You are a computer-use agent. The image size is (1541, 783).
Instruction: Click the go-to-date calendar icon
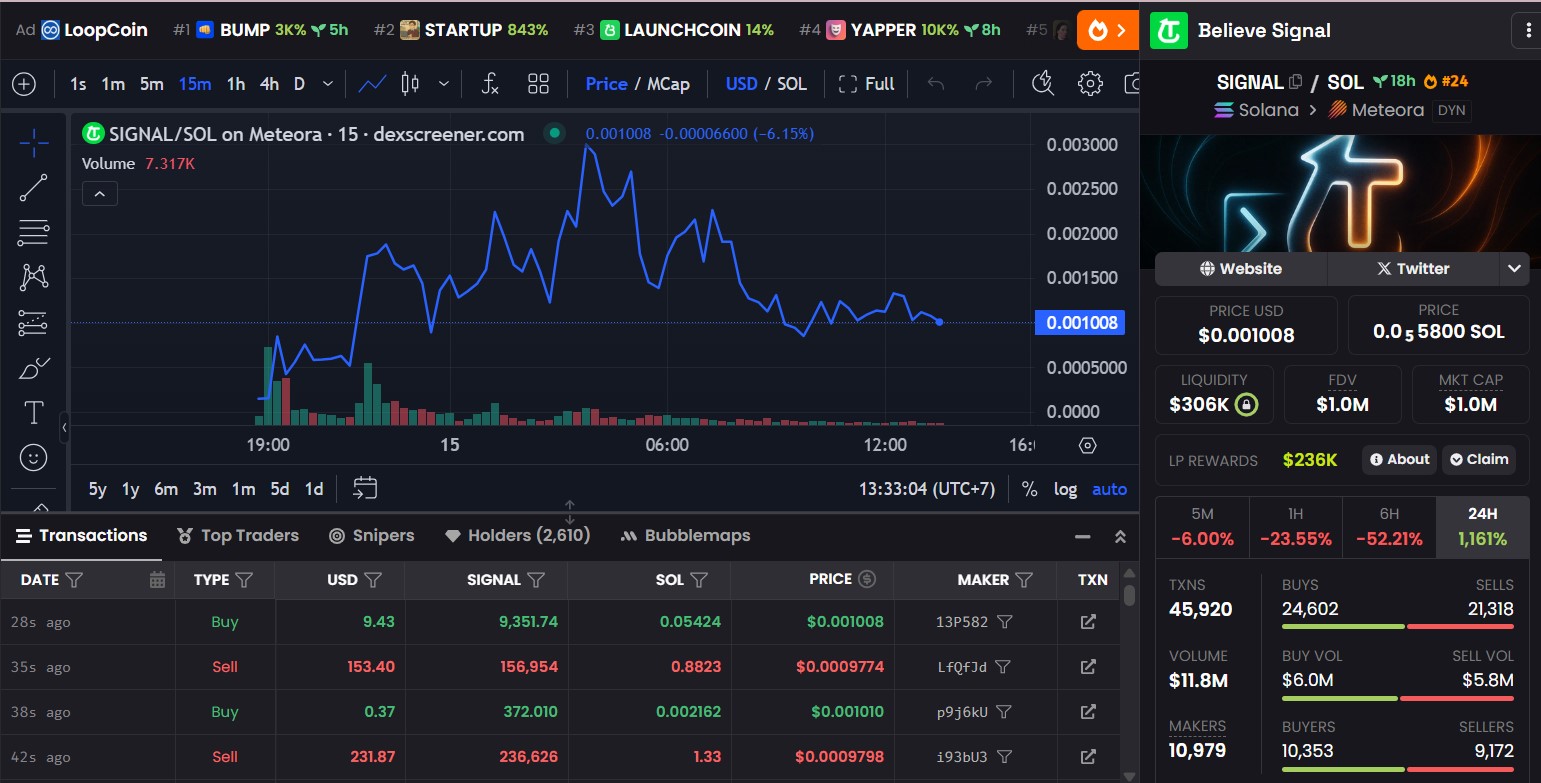point(365,489)
